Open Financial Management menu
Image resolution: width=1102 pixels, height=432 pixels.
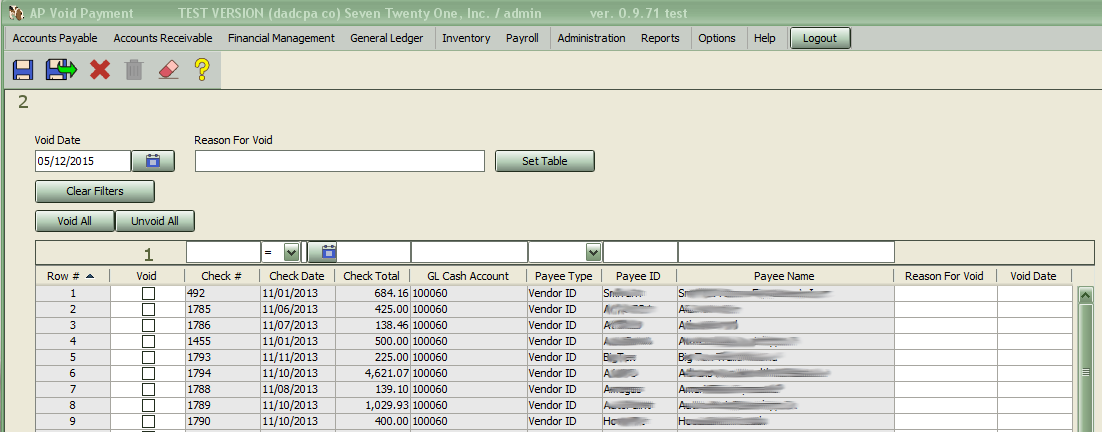click(x=281, y=38)
